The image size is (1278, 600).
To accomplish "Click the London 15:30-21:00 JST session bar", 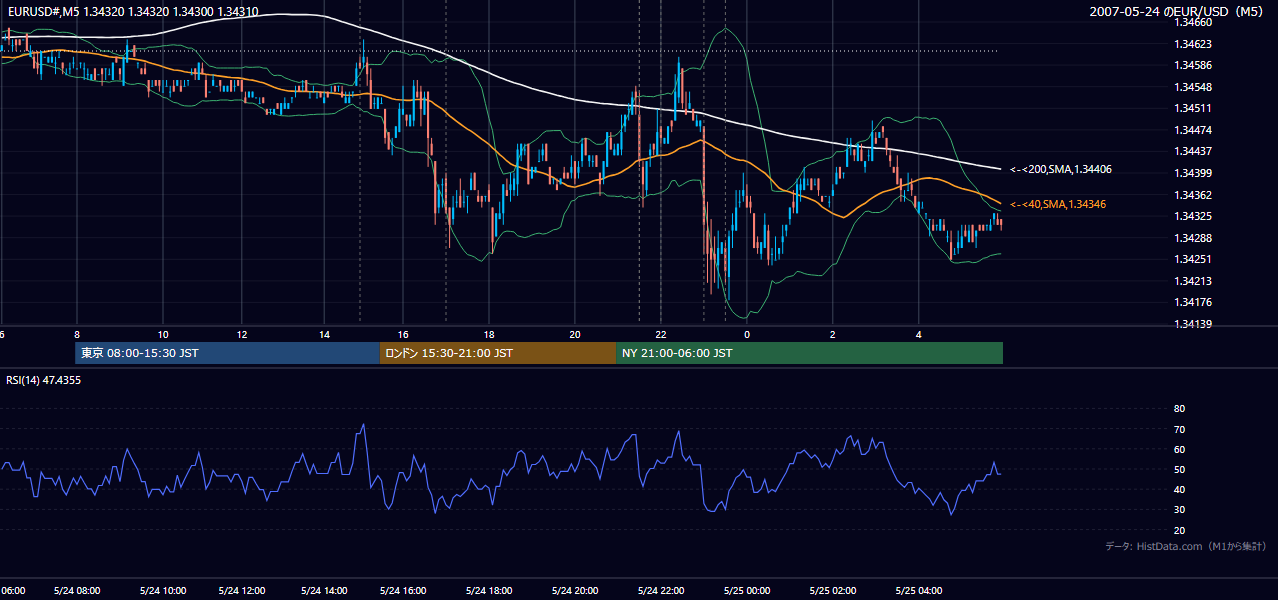I will [498, 353].
